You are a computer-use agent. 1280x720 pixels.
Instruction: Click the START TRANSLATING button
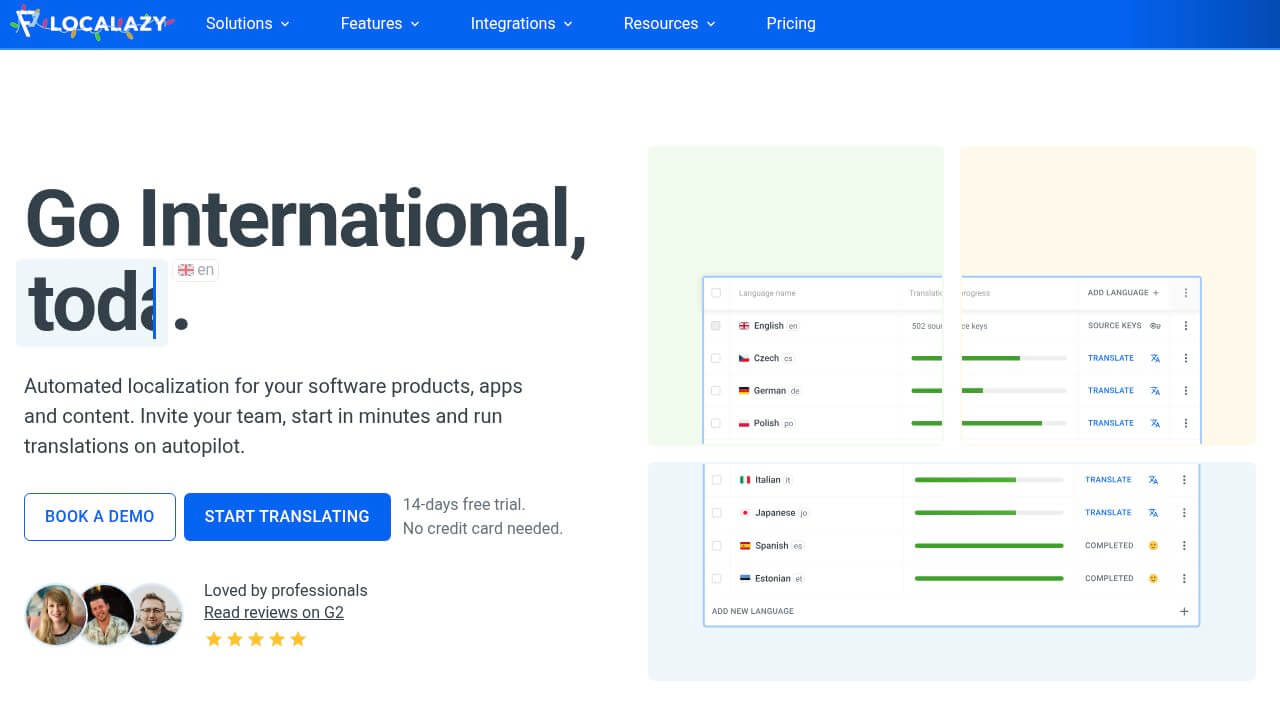(287, 516)
